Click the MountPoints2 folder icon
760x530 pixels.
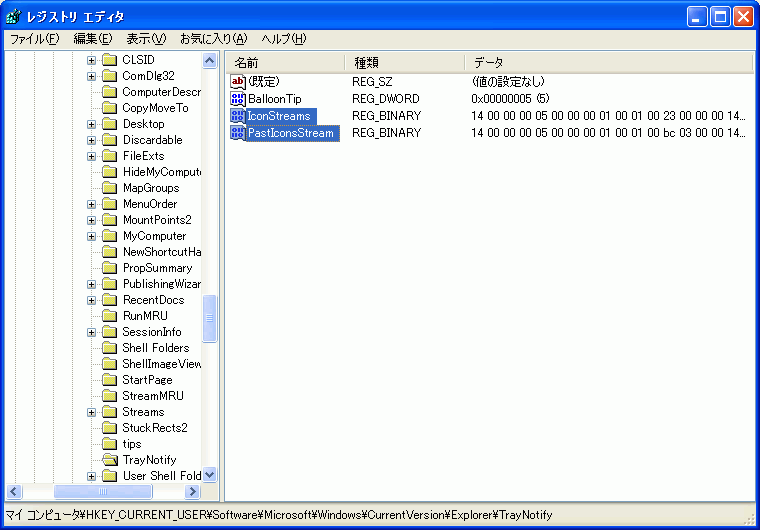(x=110, y=220)
